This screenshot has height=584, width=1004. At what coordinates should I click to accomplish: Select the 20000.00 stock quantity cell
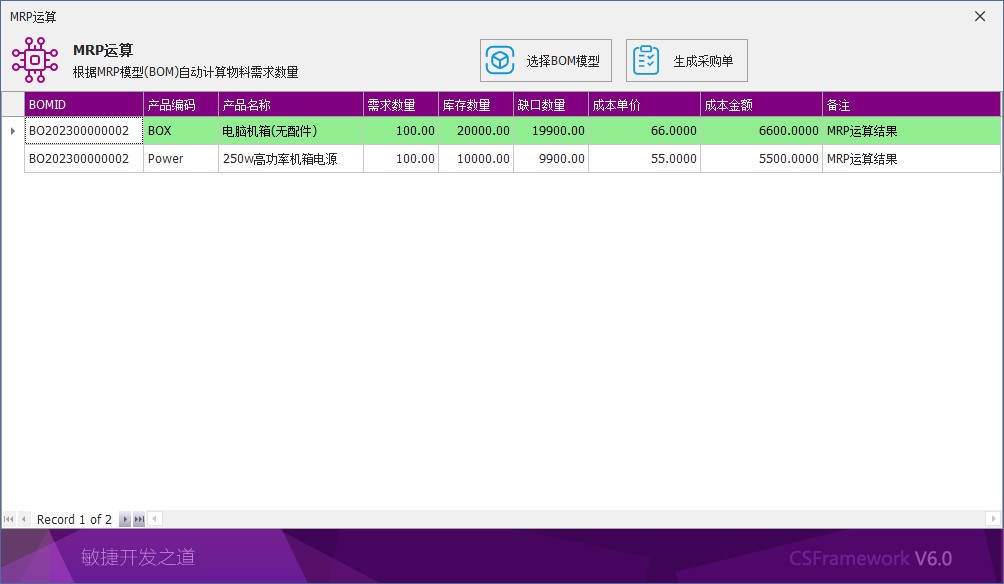pyautogui.click(x=476, y=131)
